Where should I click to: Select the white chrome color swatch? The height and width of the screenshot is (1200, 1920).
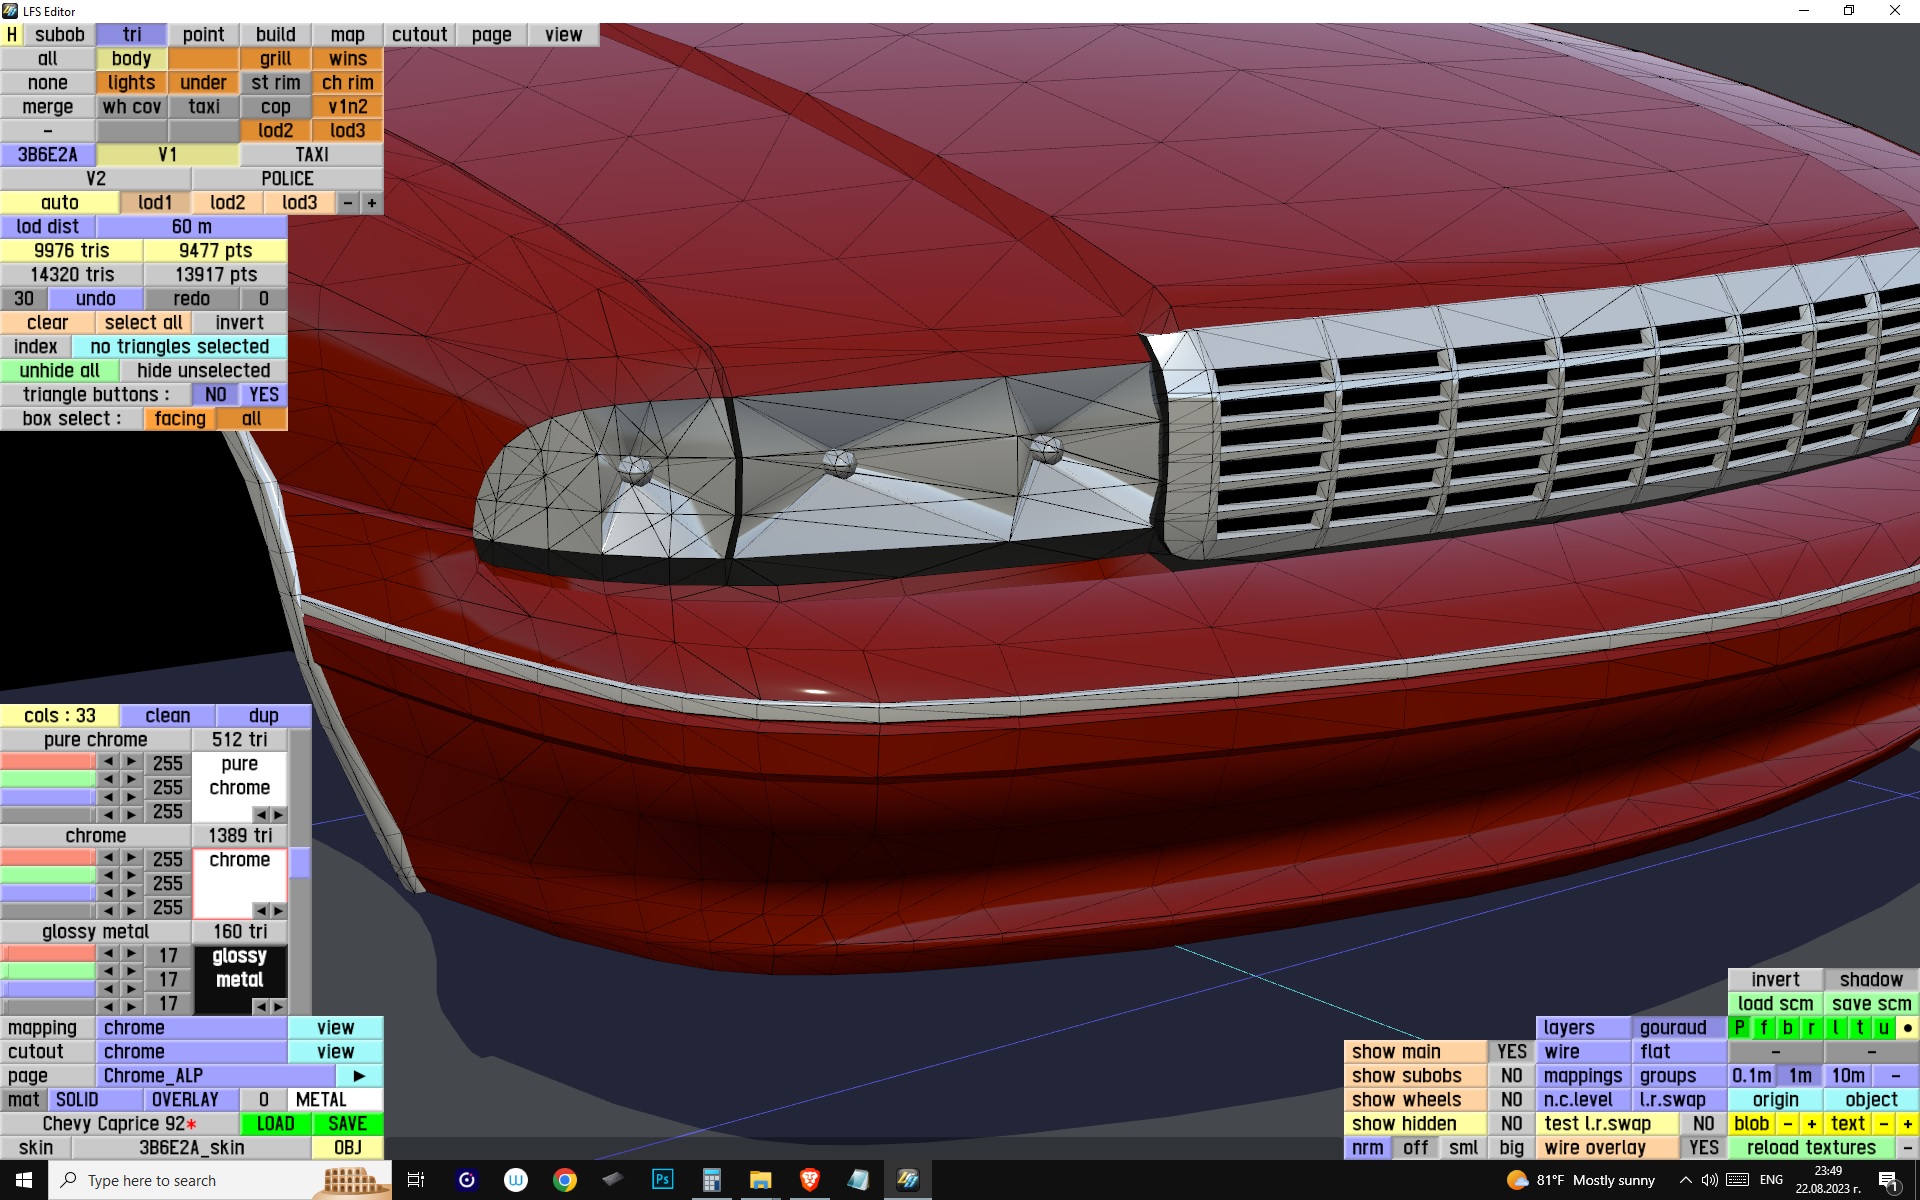coord(239,882)
